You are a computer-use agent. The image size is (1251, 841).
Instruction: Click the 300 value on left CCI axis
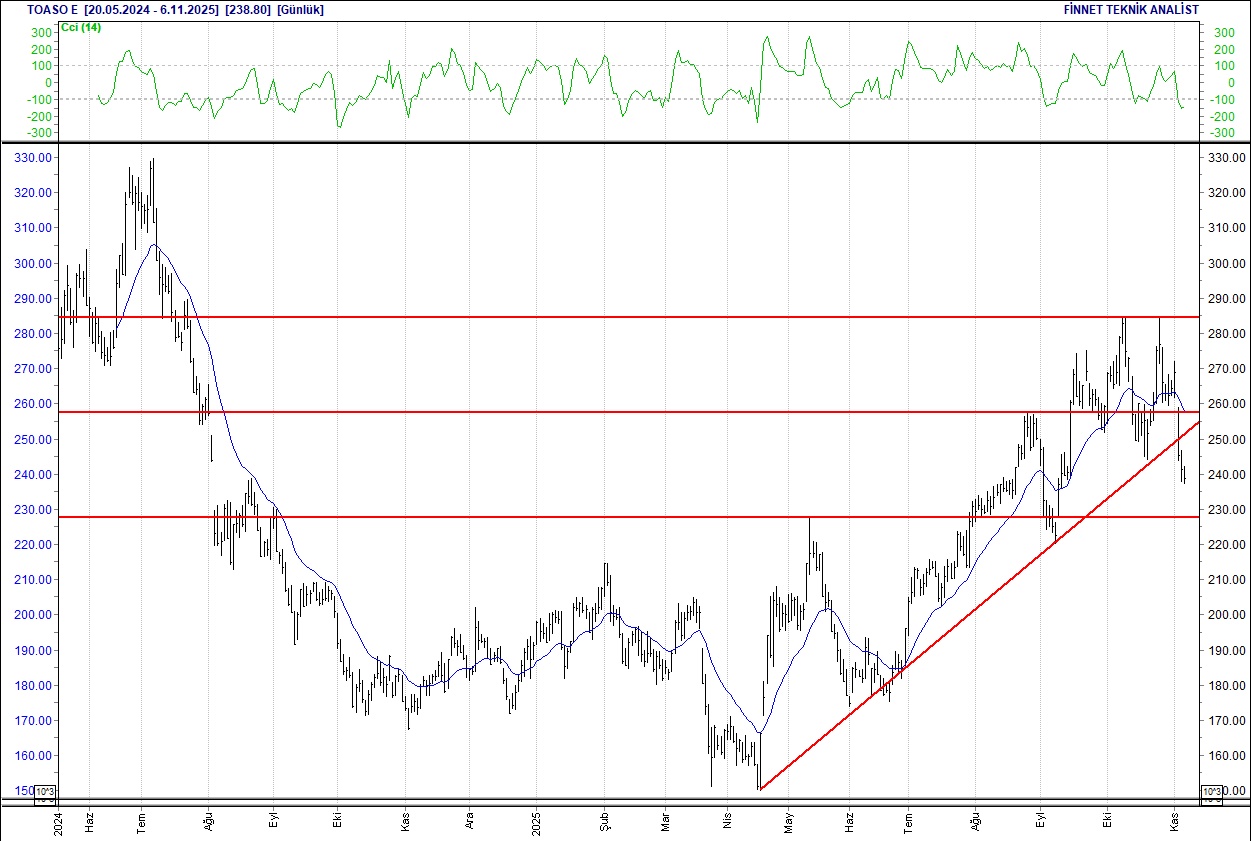(40, 33)
